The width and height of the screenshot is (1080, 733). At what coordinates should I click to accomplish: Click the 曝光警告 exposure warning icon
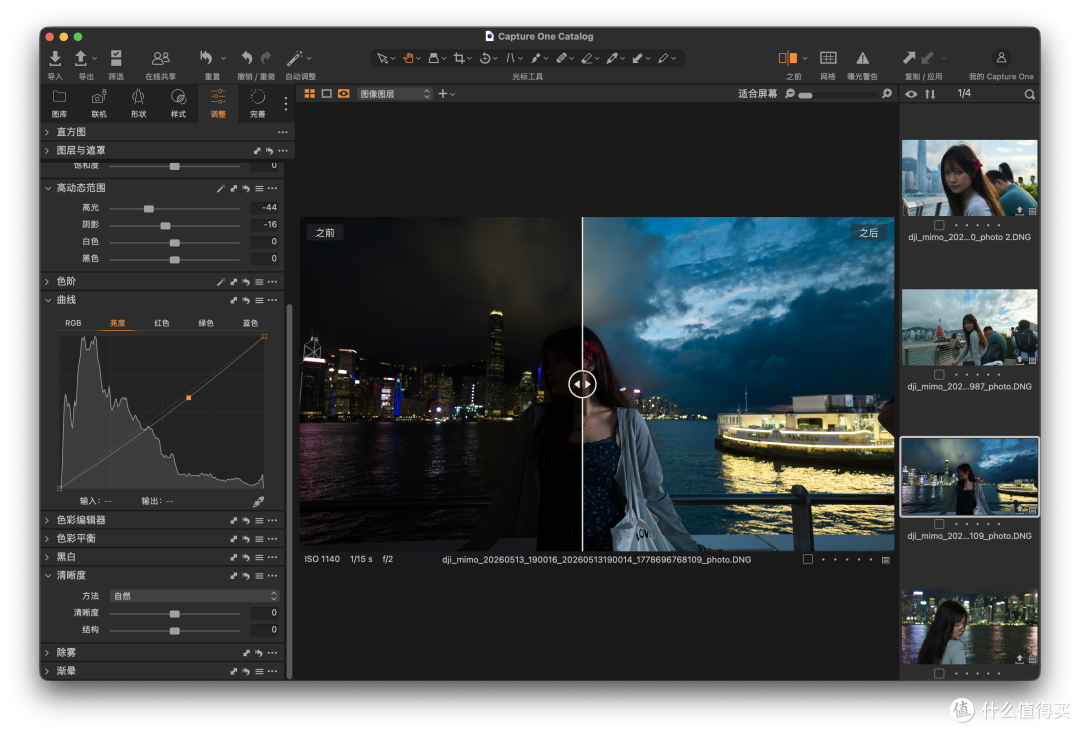862,58
